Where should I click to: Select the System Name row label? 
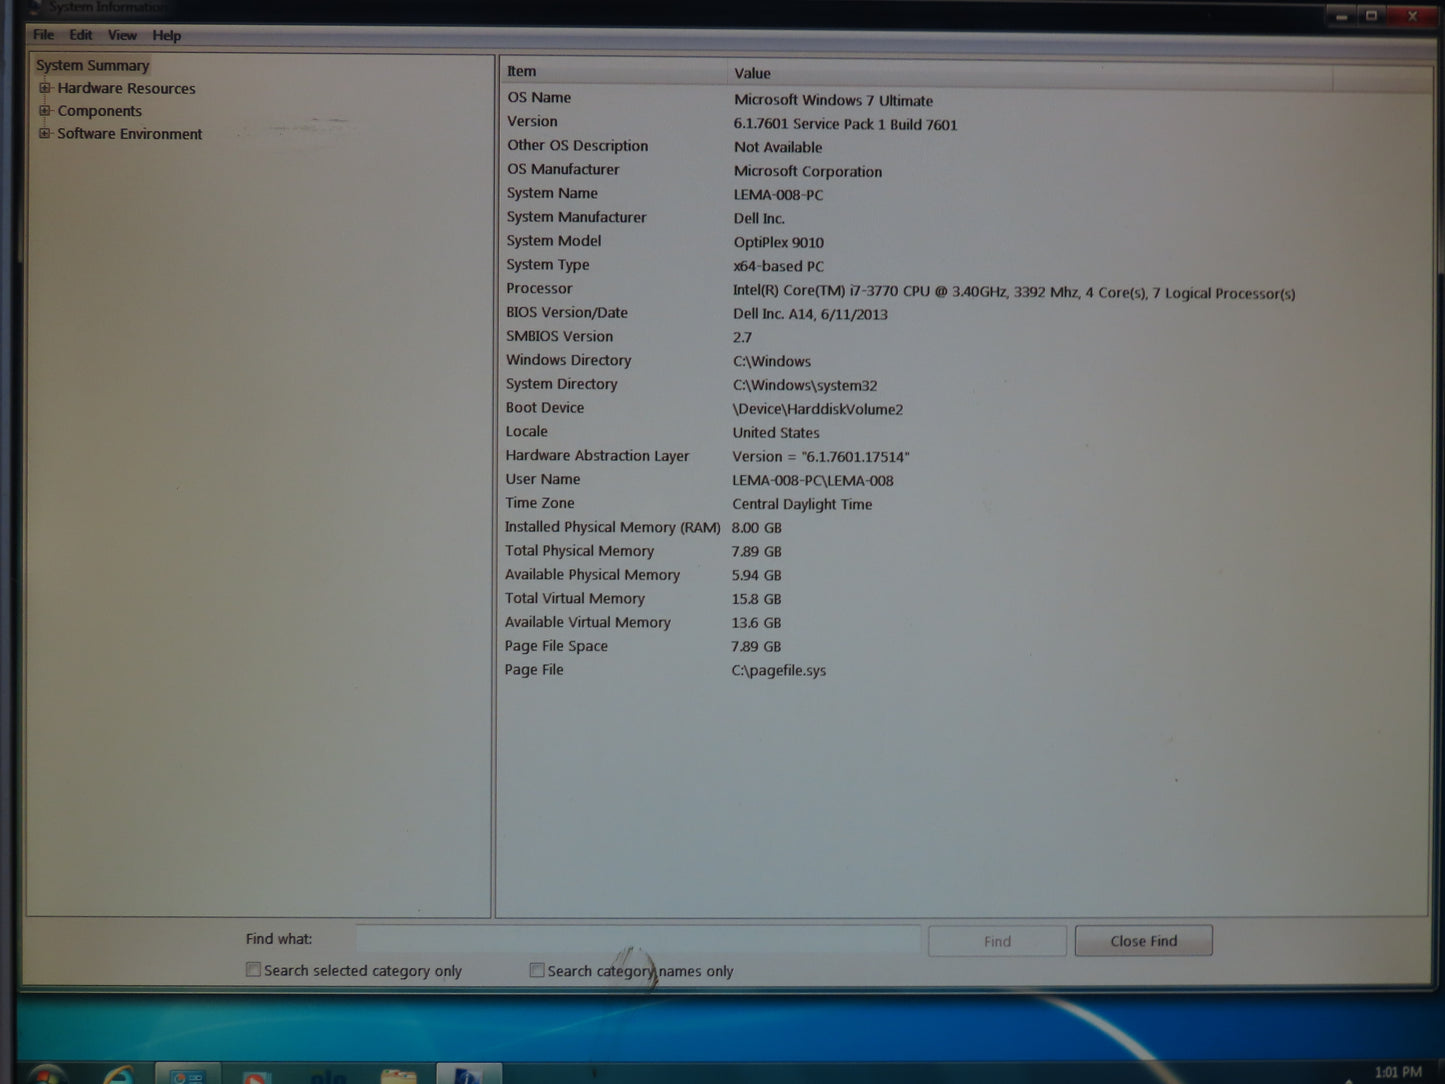(552, 193)
